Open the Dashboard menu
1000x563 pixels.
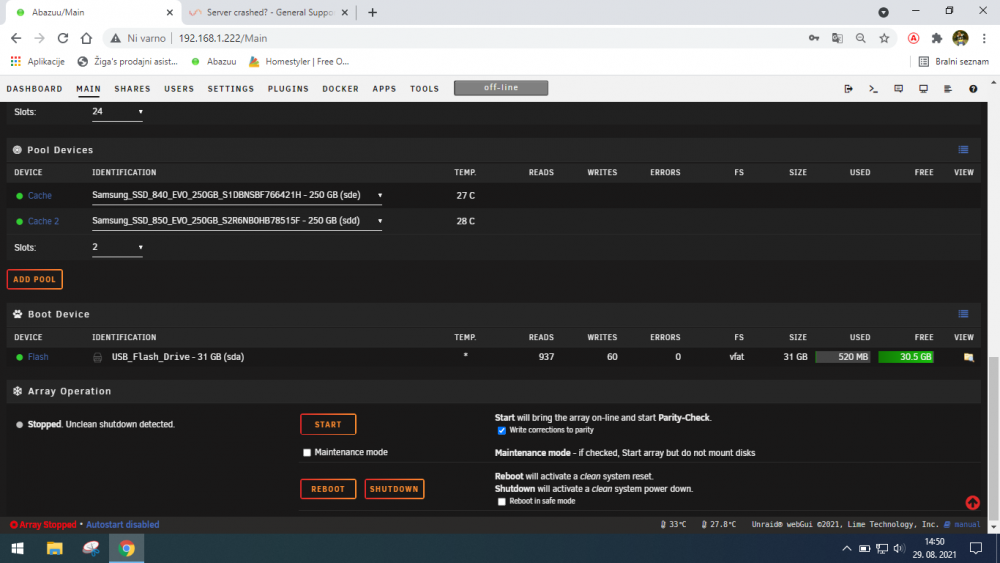34,89
